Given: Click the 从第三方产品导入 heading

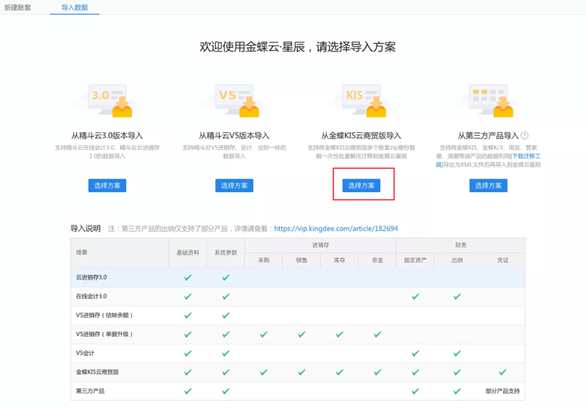Looking at the screenshot, I should [488, 135].
